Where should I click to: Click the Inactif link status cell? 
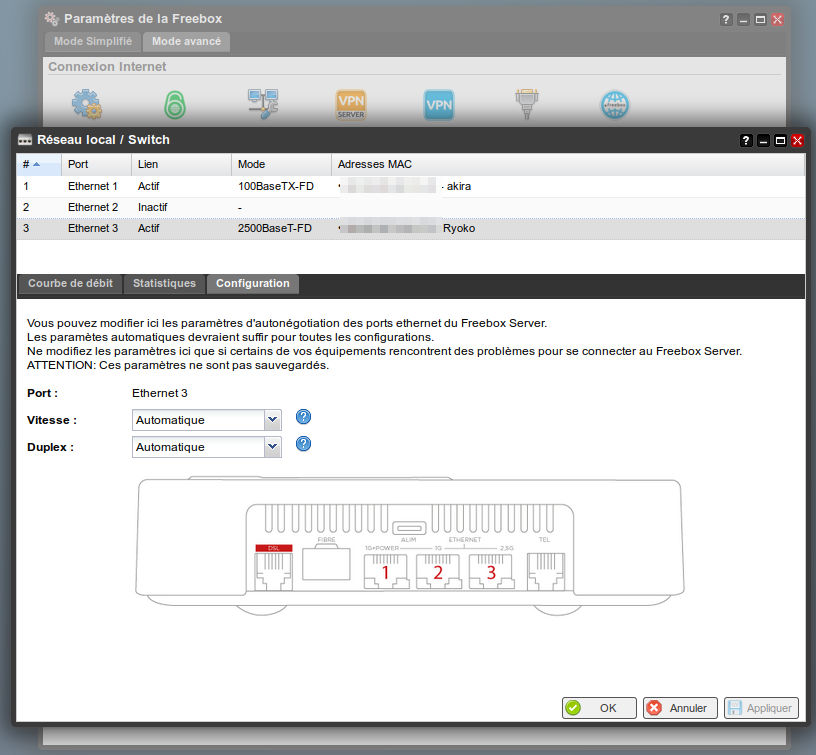coord(152,207)
